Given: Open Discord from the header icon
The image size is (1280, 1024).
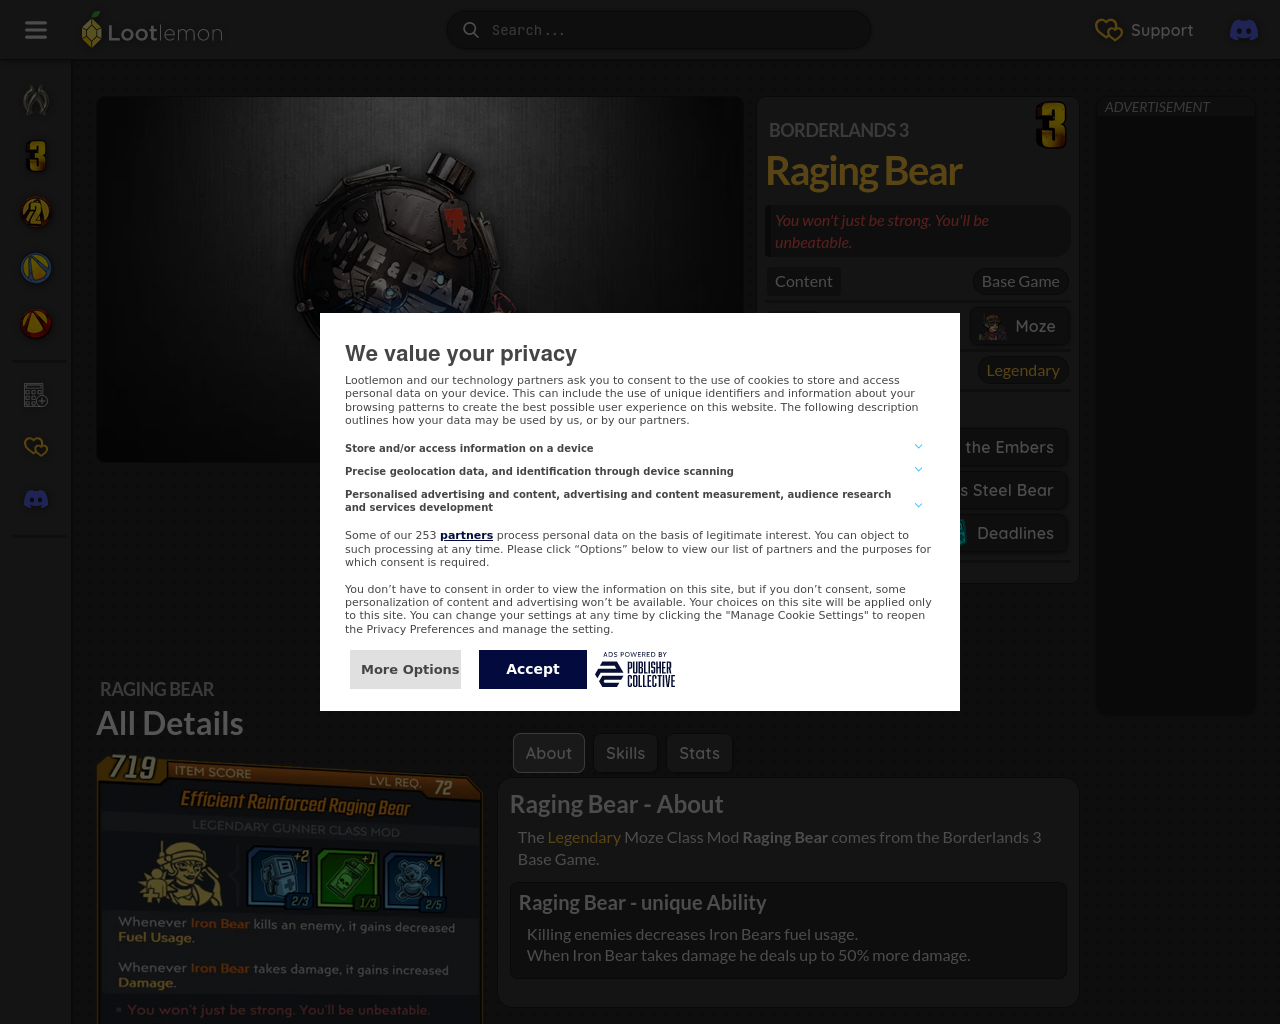Looking at the screenshot, I should click(x=1244, y=30).
